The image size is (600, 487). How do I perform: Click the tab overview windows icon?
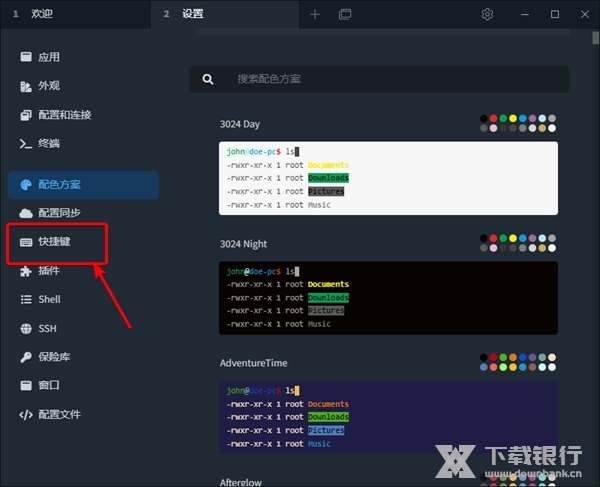point(345,15)
